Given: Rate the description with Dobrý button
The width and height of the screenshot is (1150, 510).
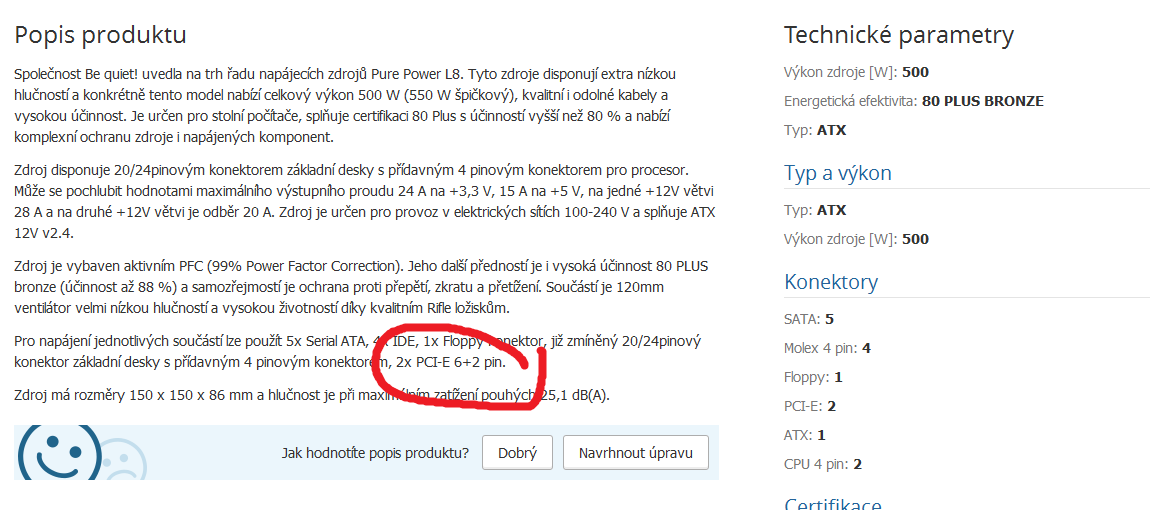Looking at the screenshot, I should [517, 453].
